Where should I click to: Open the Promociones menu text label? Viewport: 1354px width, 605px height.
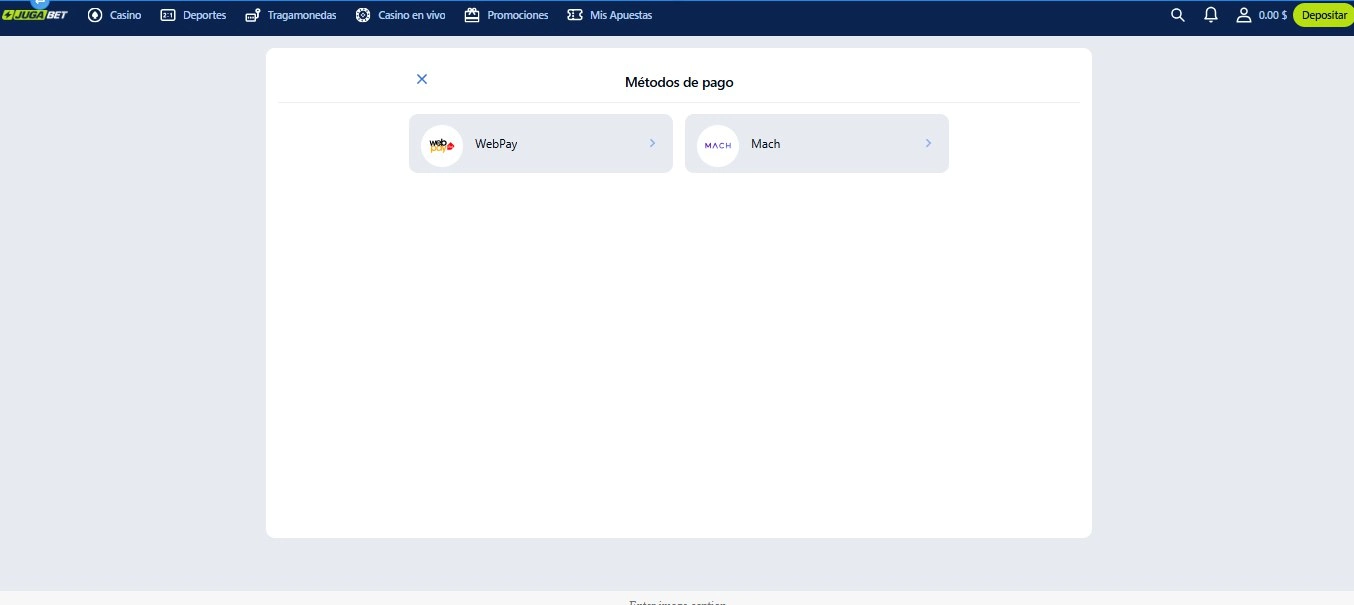(518, 15)
